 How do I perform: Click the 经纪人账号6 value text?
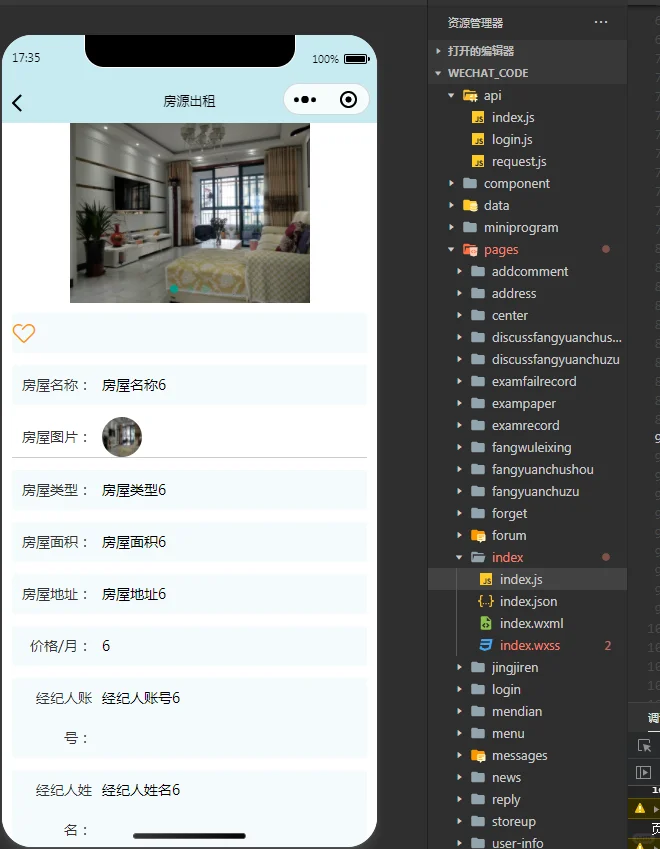141,698
